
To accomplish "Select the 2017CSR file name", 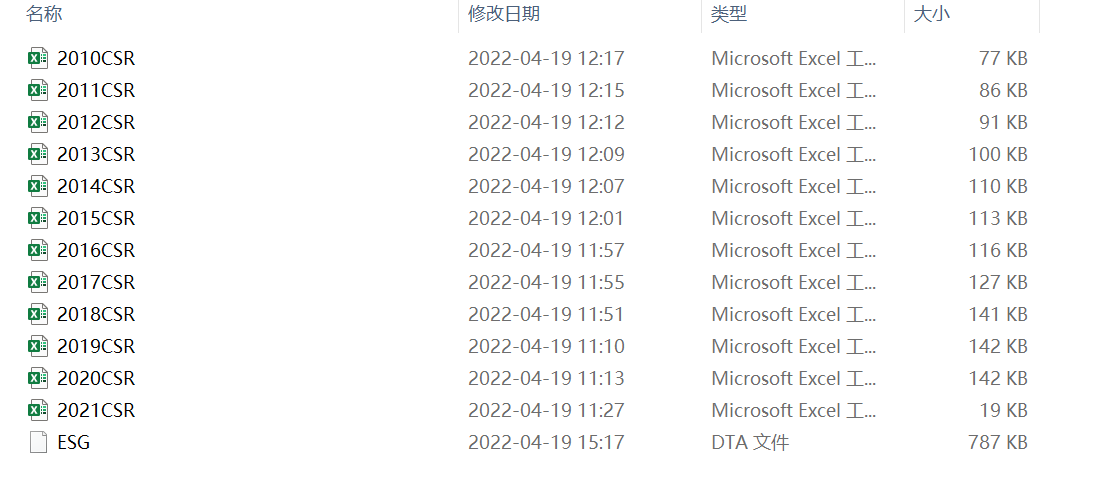I will 96,282.
